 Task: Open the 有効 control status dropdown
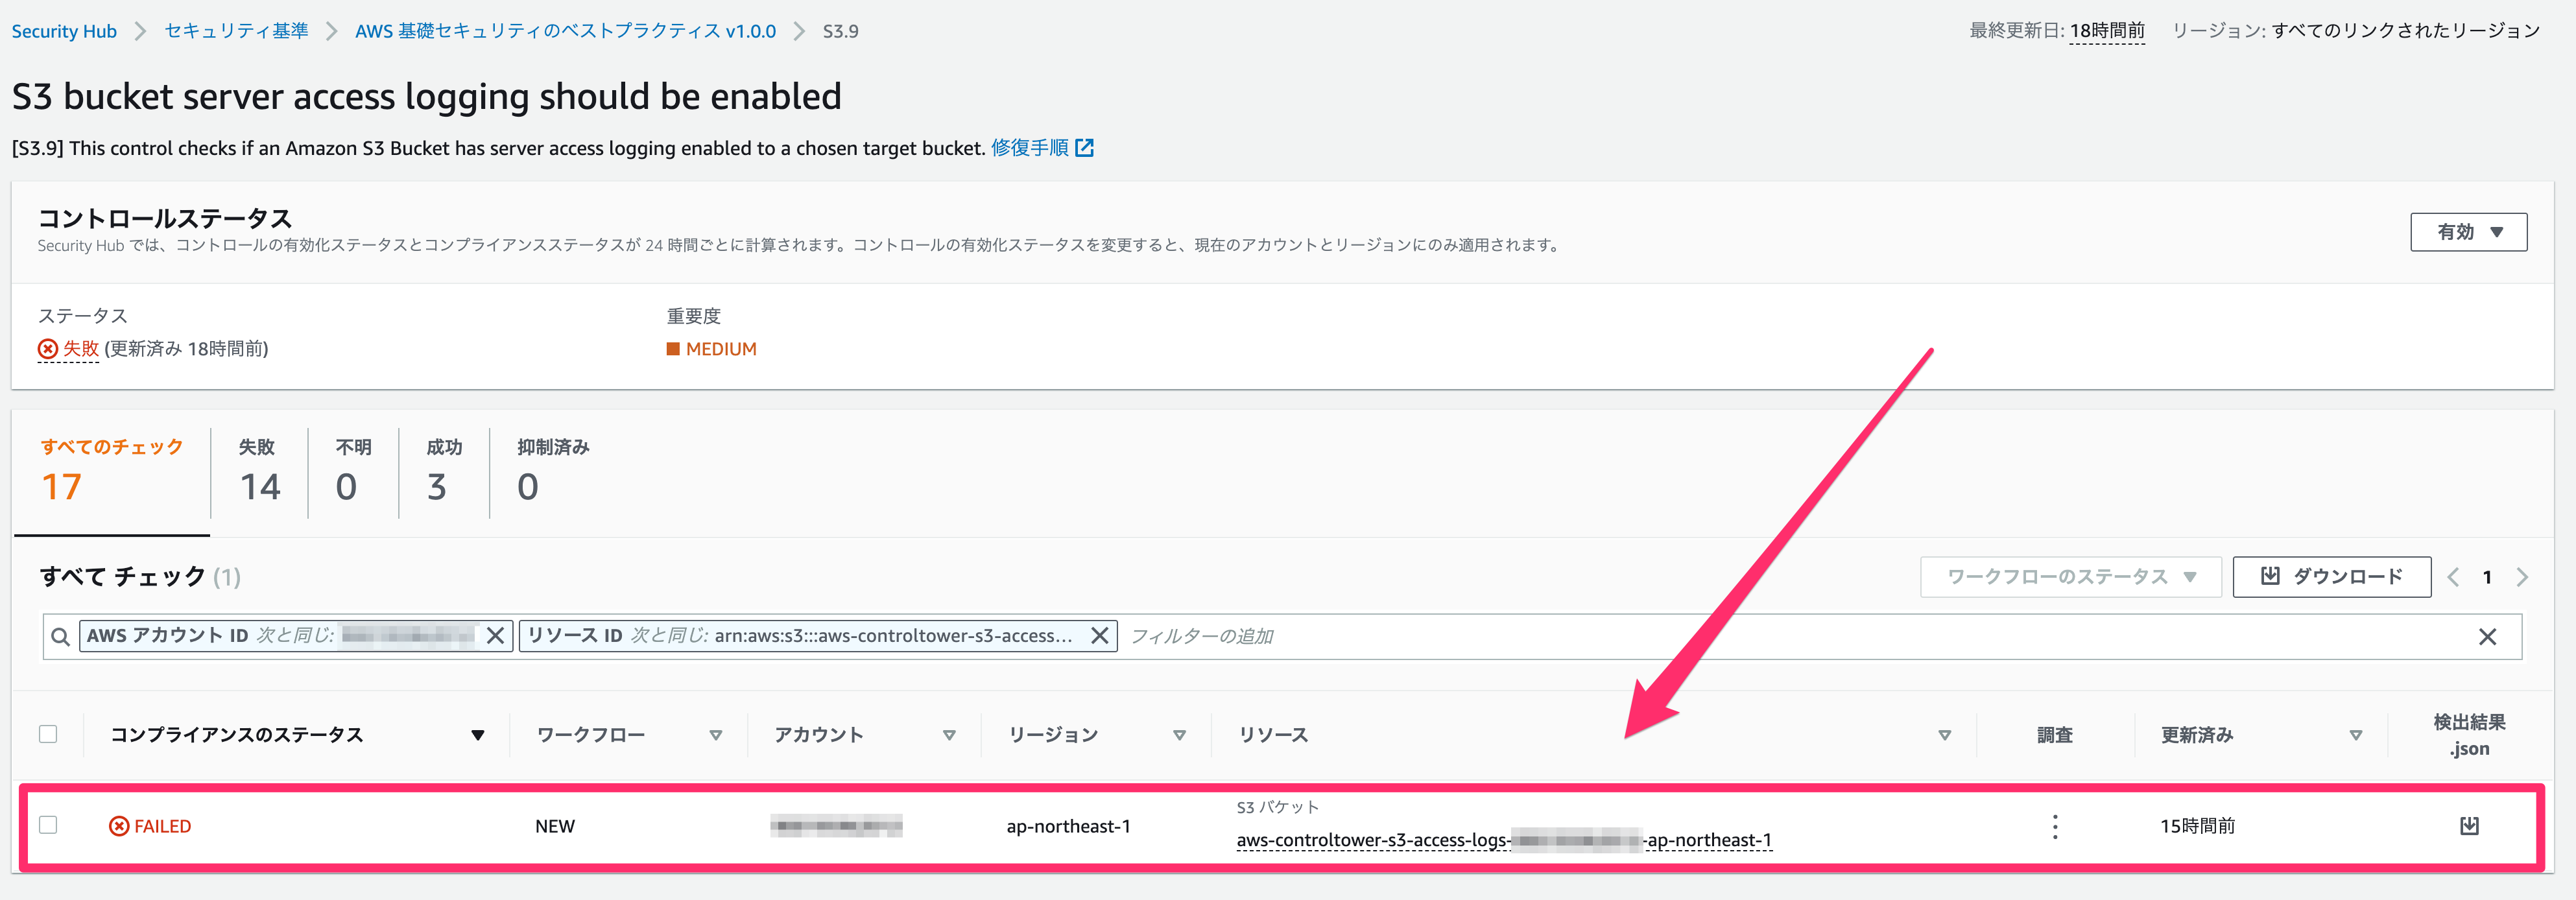click(2468, 232)
